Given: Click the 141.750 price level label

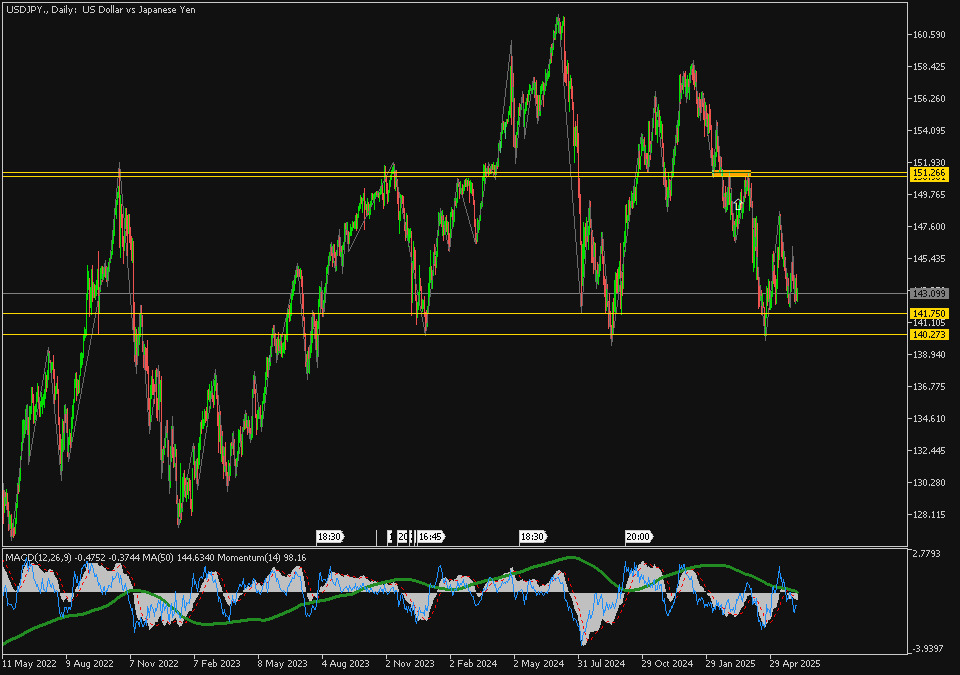Looking at the screenshot, I should [x=929, y=314].
